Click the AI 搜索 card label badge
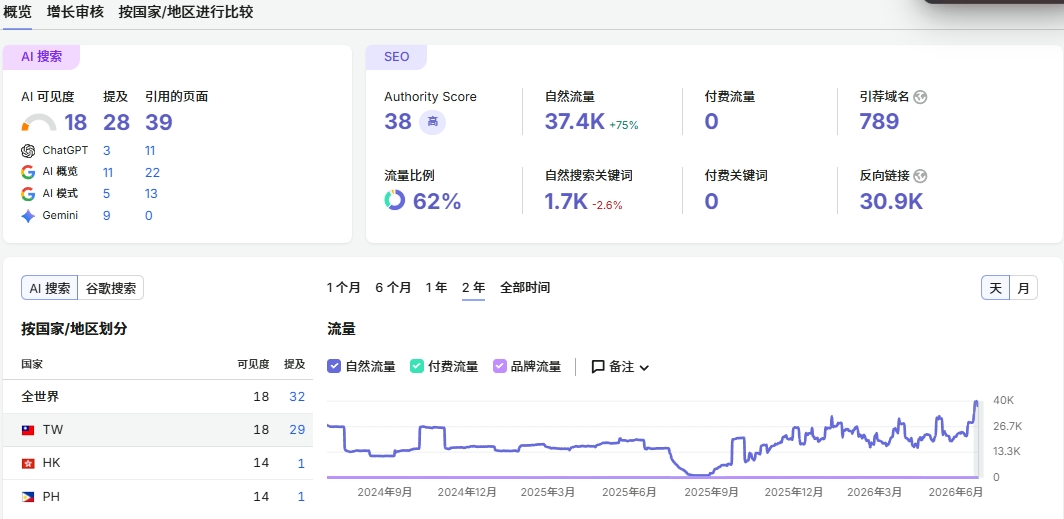Viewport: 1064px width, 519px height. [41, 57]
